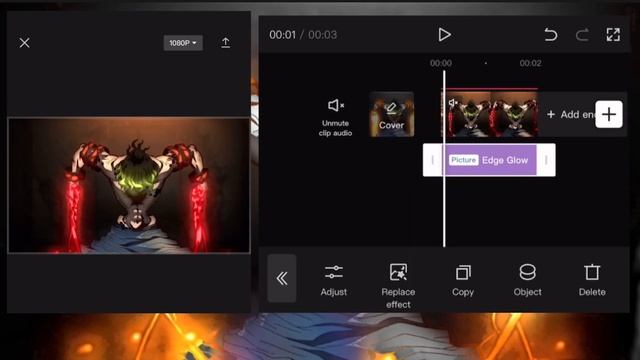Grab the Edge Glow clip's right trim handle
The height and width of the screenshot is (360, 640).
[x=546, y=160]
